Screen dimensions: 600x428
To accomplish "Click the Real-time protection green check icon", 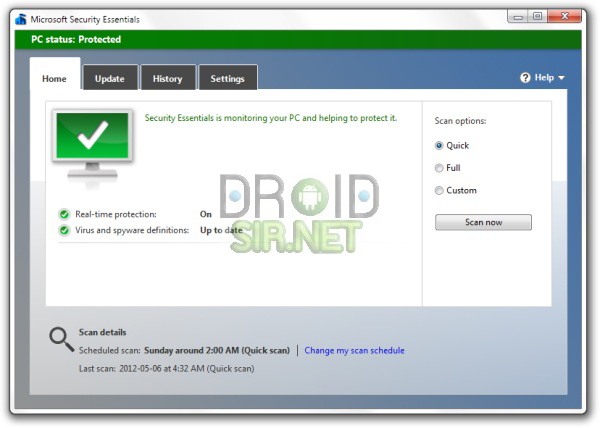I will [x=64, y=214].
